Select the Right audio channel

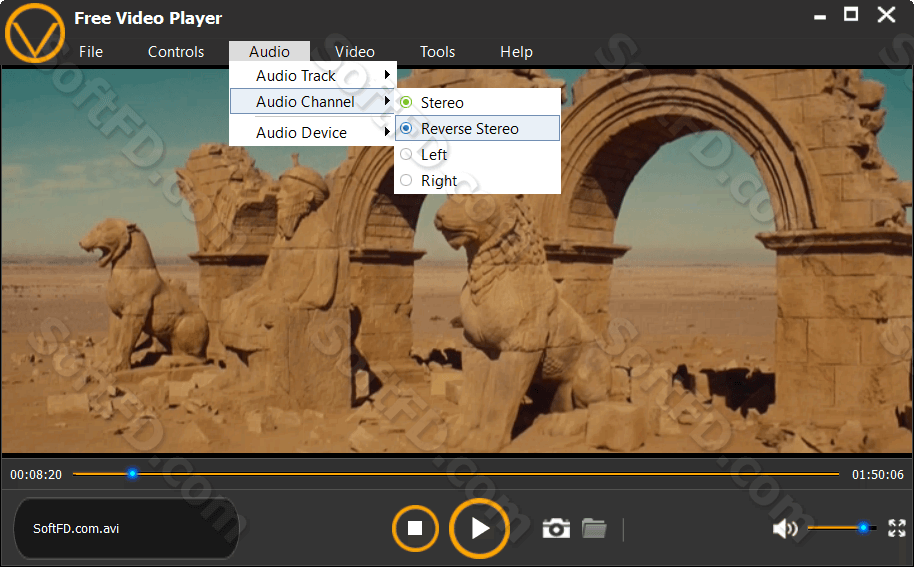(477, 181)
